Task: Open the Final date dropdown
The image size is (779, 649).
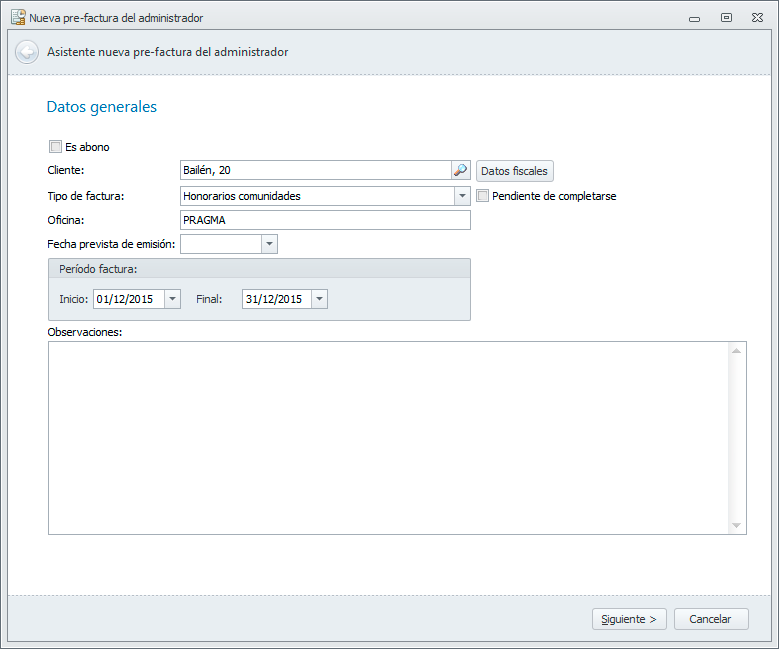Action: 319,299
